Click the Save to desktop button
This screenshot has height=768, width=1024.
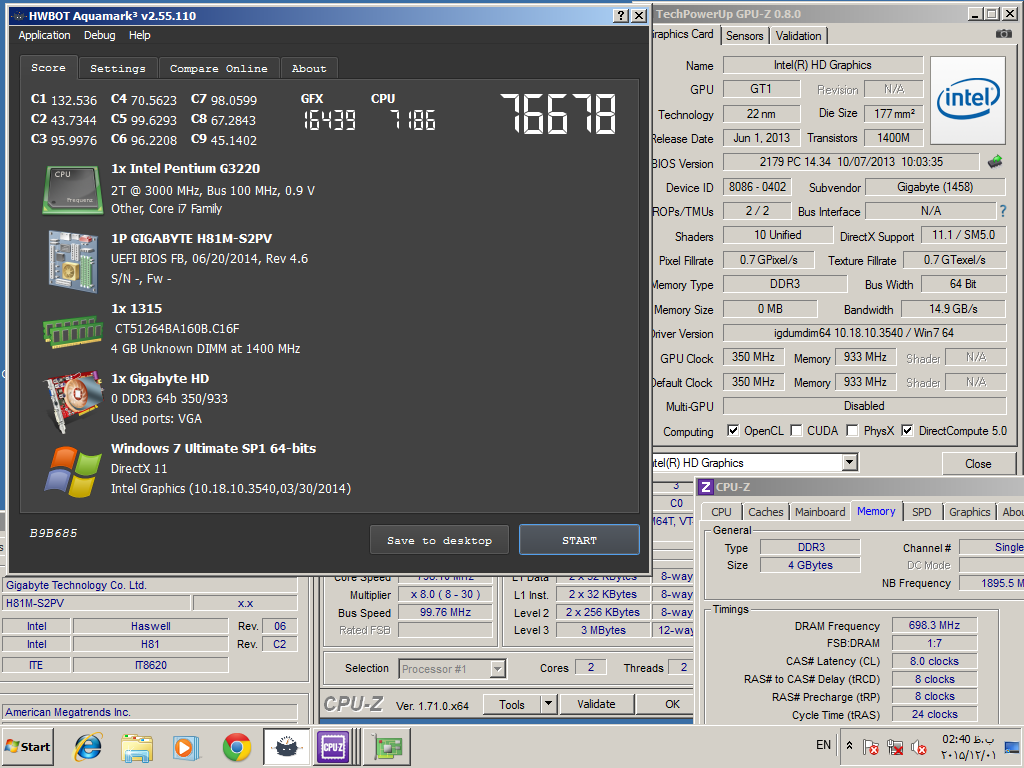point(439,540)
